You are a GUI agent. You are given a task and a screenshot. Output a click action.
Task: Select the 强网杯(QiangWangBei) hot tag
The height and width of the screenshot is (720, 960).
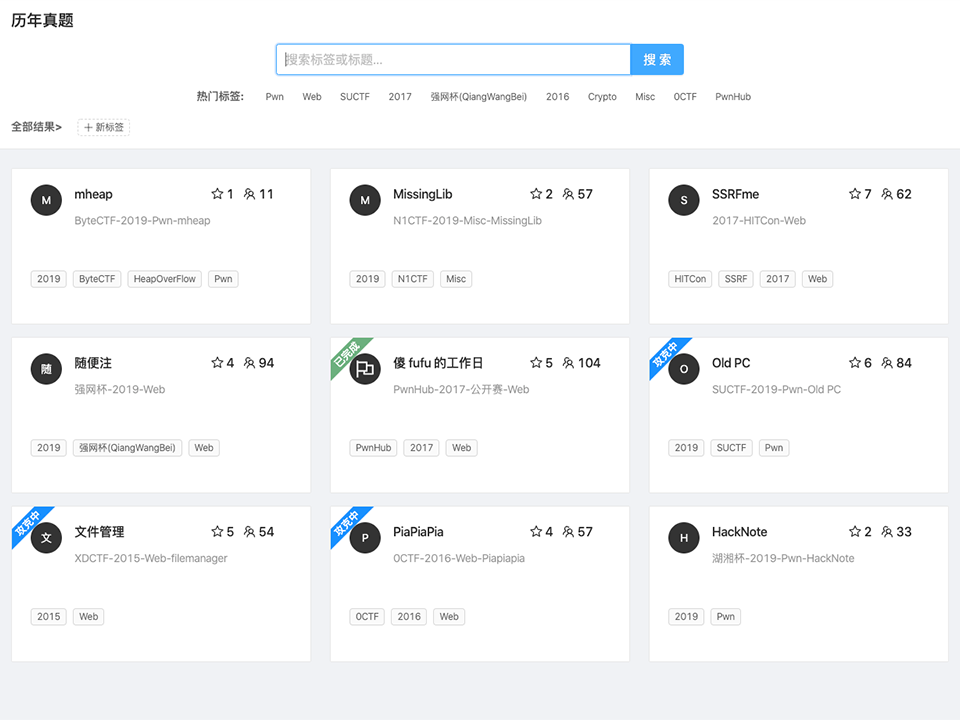(478, 97)
